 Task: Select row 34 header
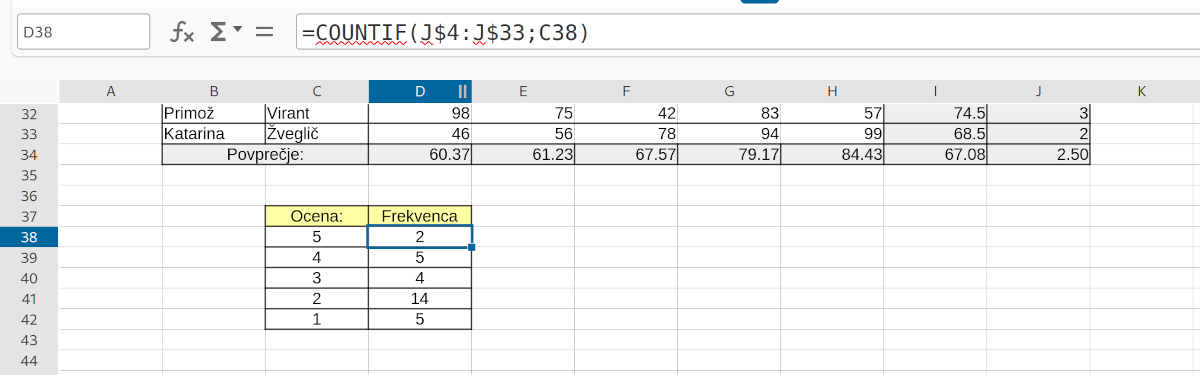(29, 154)
